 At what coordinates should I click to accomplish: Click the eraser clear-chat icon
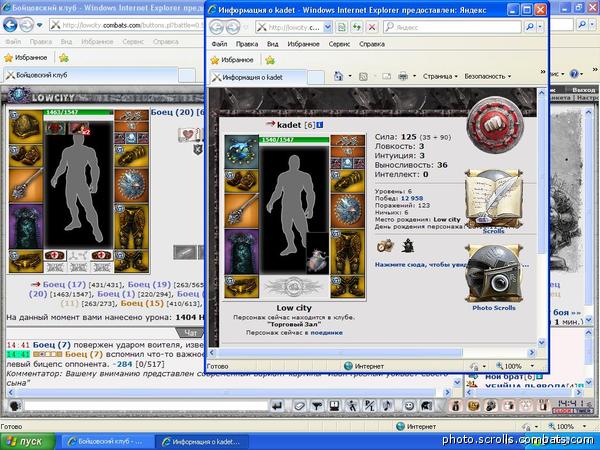pyautogui.click(x=299, y=406)
